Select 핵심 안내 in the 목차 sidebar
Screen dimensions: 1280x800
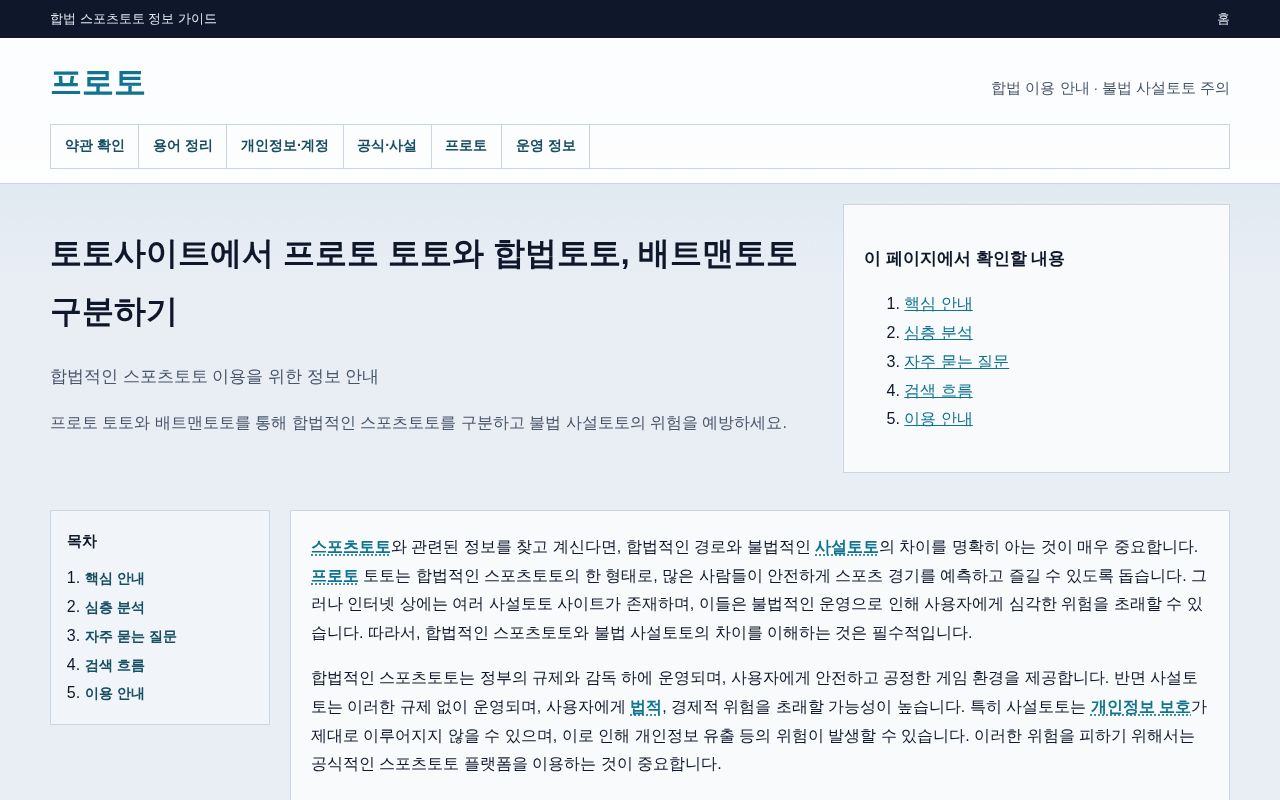[x=114, y=578]
